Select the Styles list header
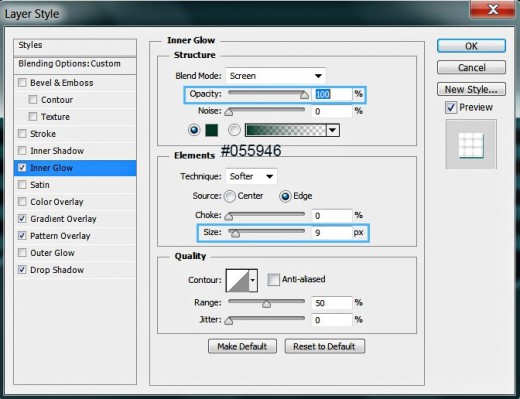The width and height of the screenshot is (520, 399). [75, 48]
